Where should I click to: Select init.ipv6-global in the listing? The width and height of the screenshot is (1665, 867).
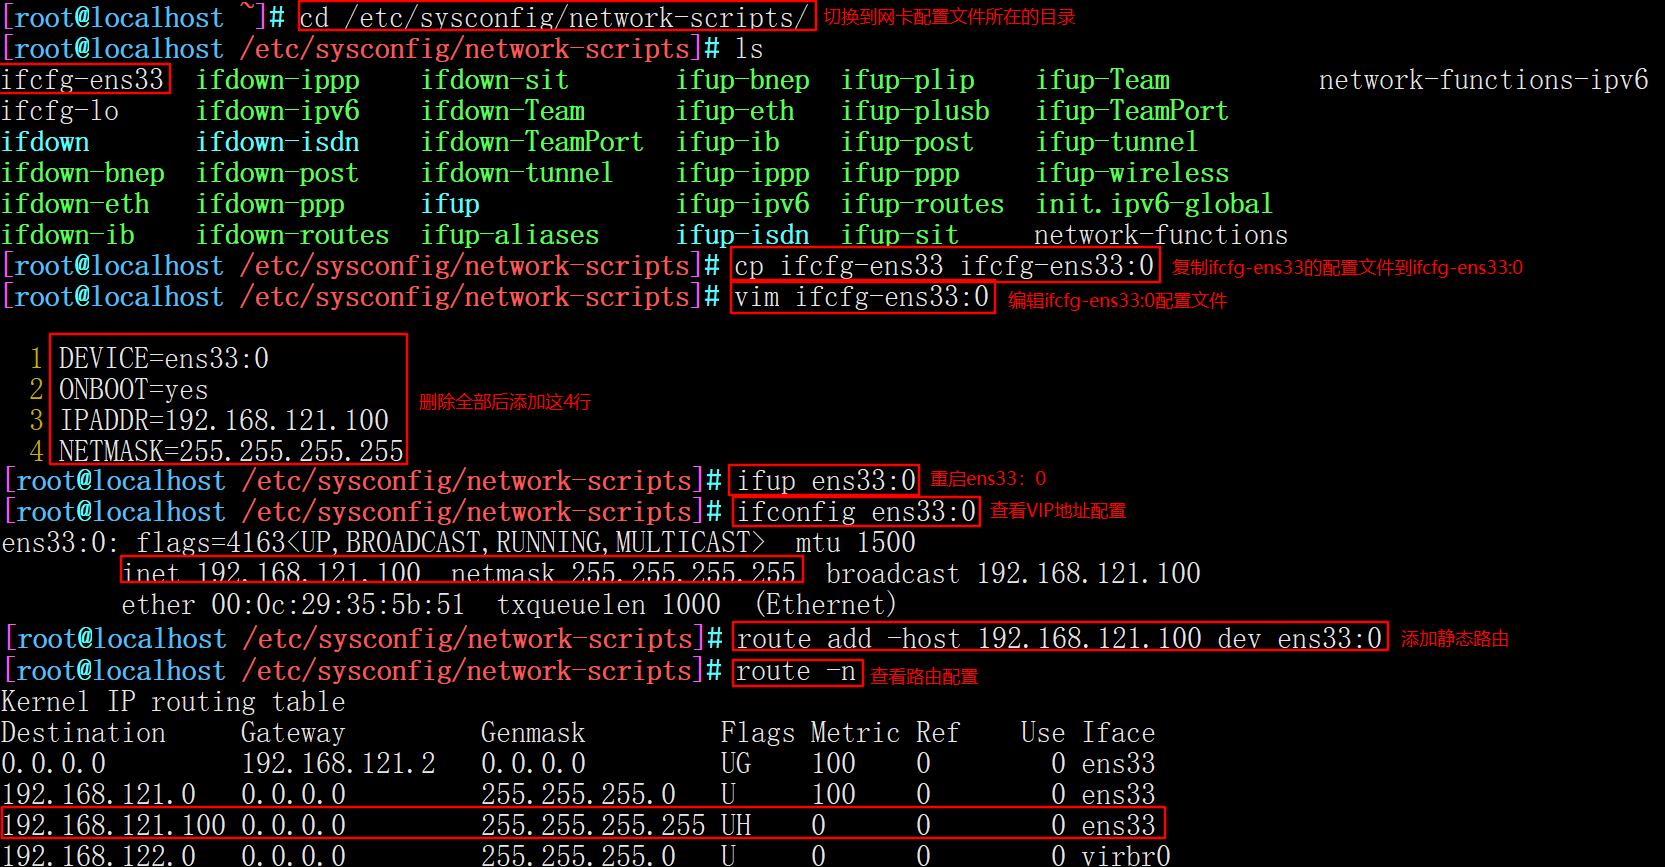pos(1154,204)
